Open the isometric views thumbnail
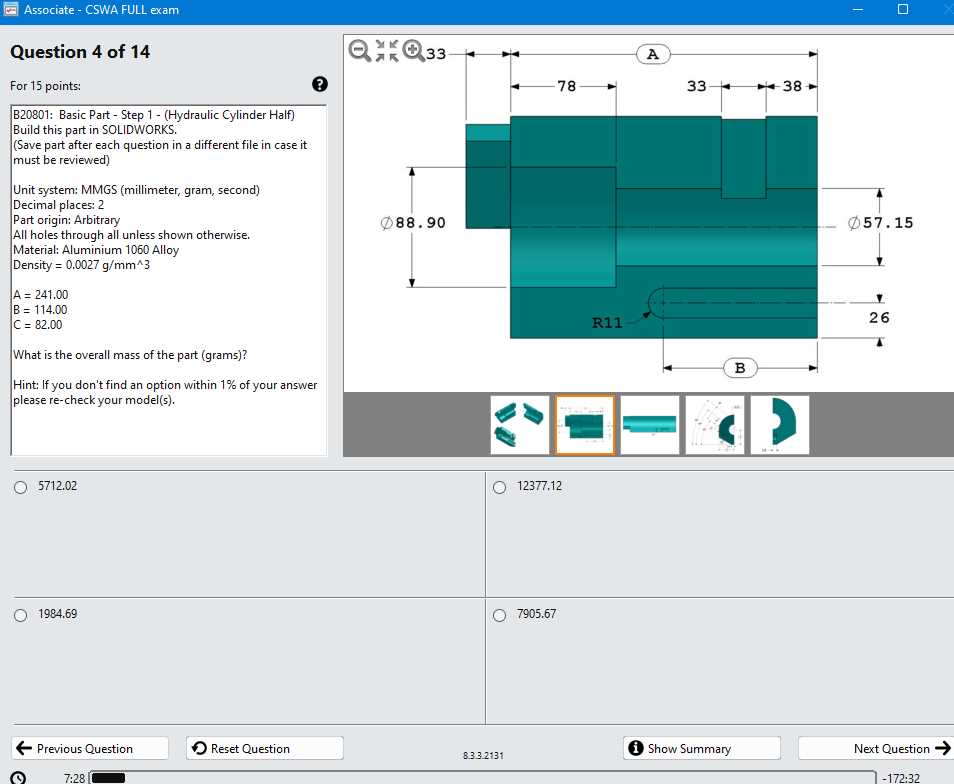 pos(520,425)
